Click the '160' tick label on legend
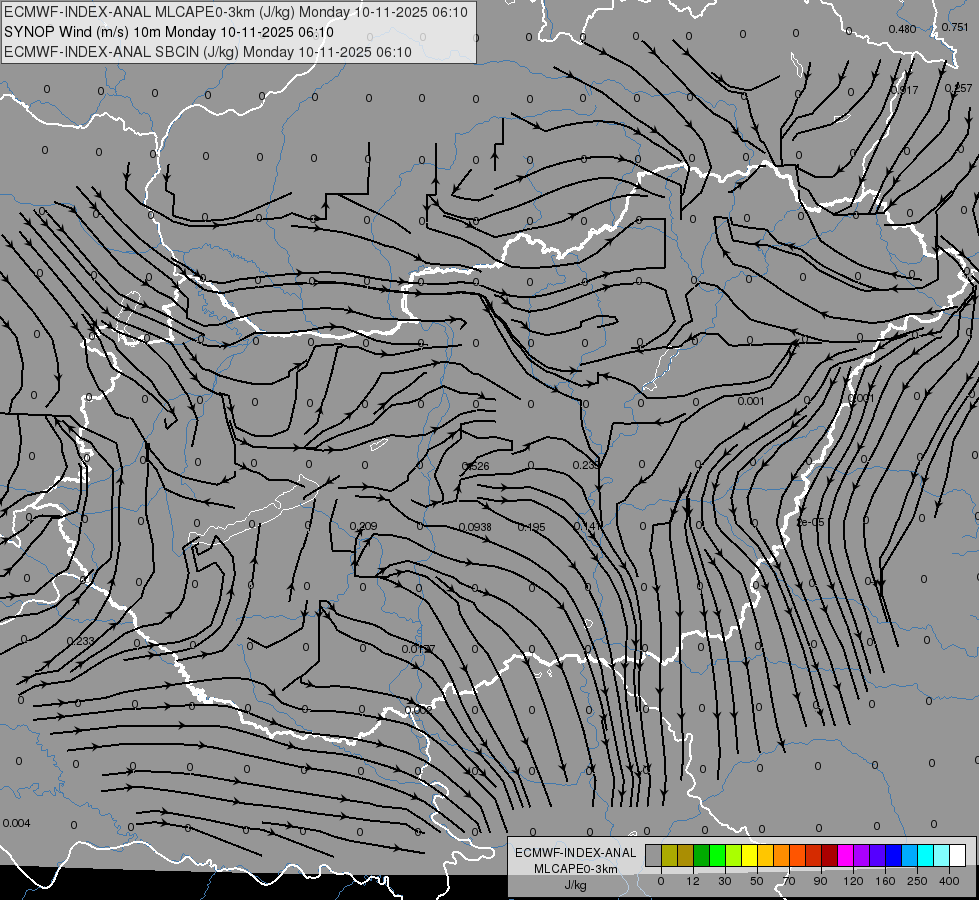 tap(885, 881)
